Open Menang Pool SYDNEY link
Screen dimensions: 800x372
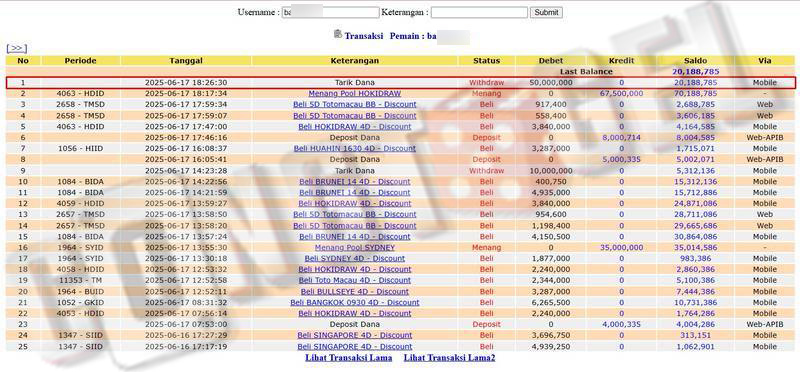pos(355,247)
